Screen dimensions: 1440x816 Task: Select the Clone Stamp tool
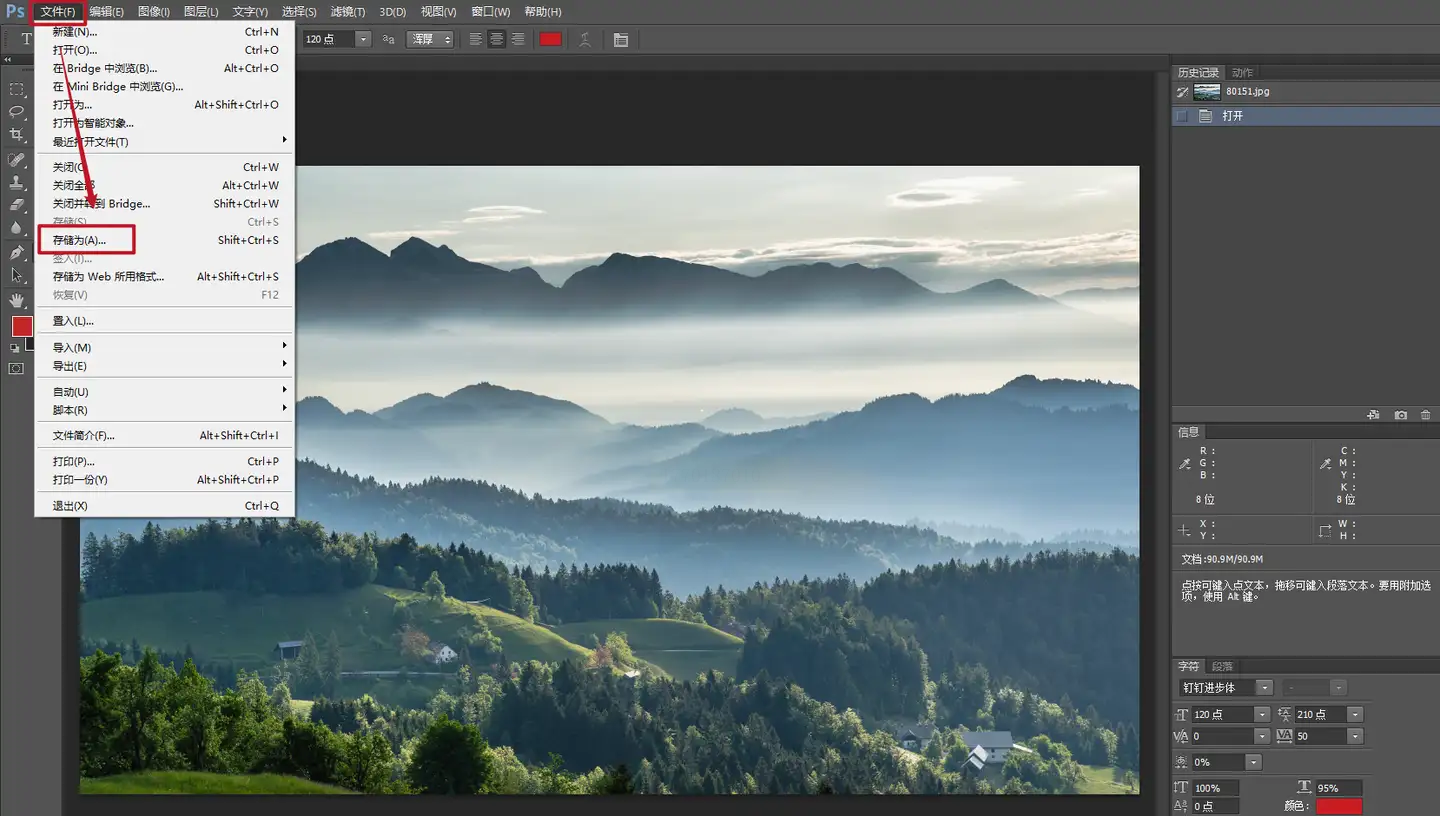17,183
